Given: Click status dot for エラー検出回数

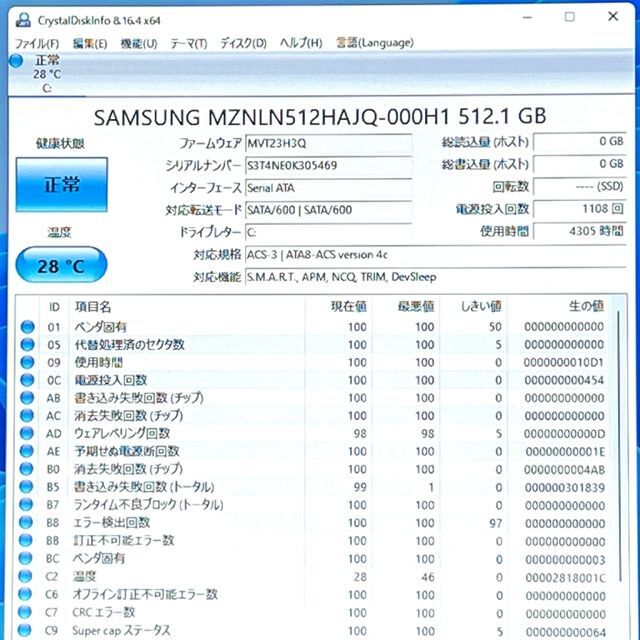Looking at the screenshot, I should pyautogui.click(x=26, y=522).
